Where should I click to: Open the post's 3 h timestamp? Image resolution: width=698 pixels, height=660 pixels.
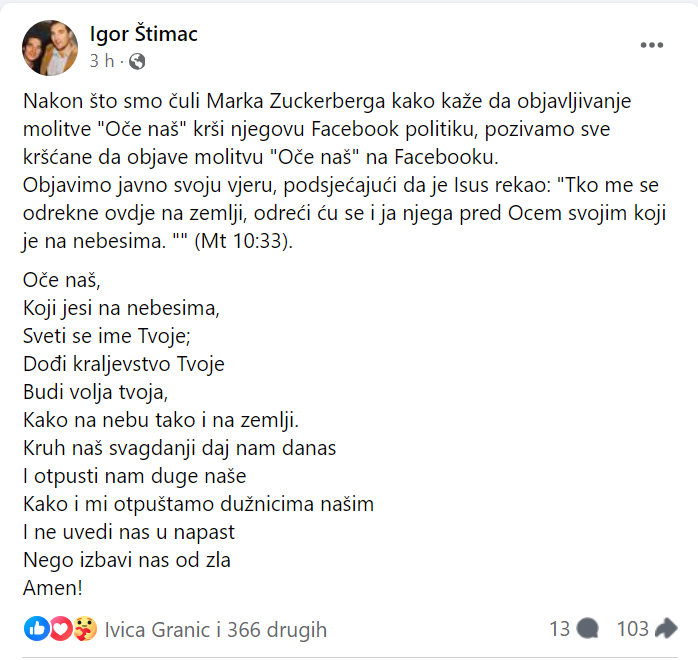click(102, 61)
